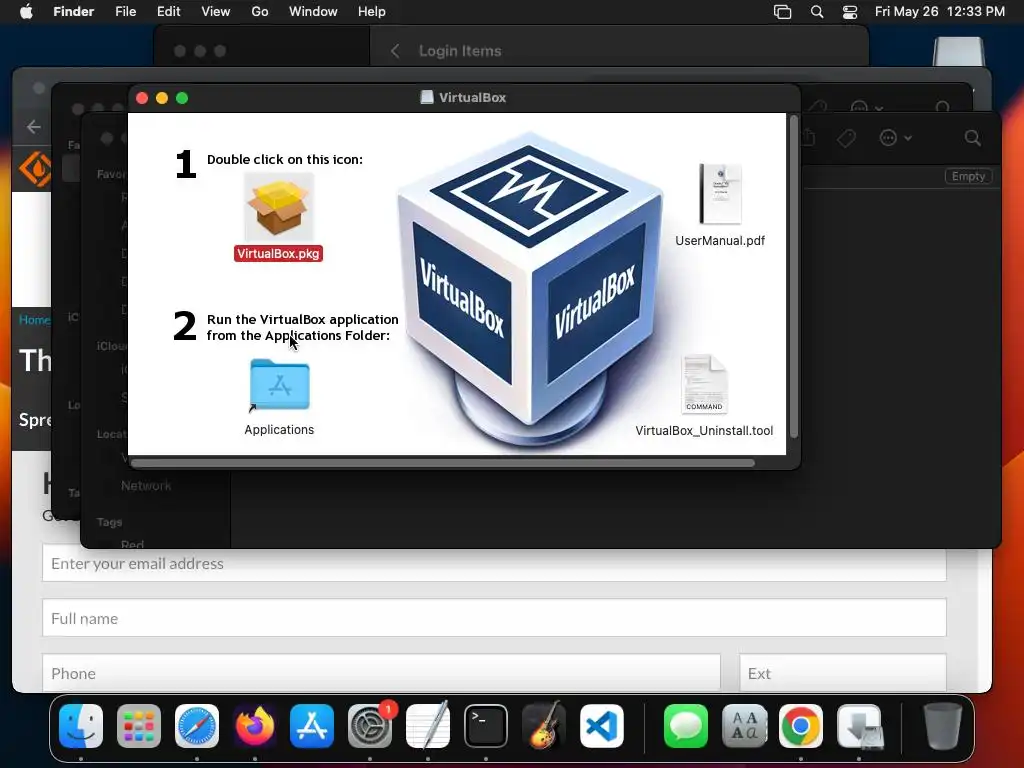Select the VirtualBox.pkg installer icon

(279, 208)
